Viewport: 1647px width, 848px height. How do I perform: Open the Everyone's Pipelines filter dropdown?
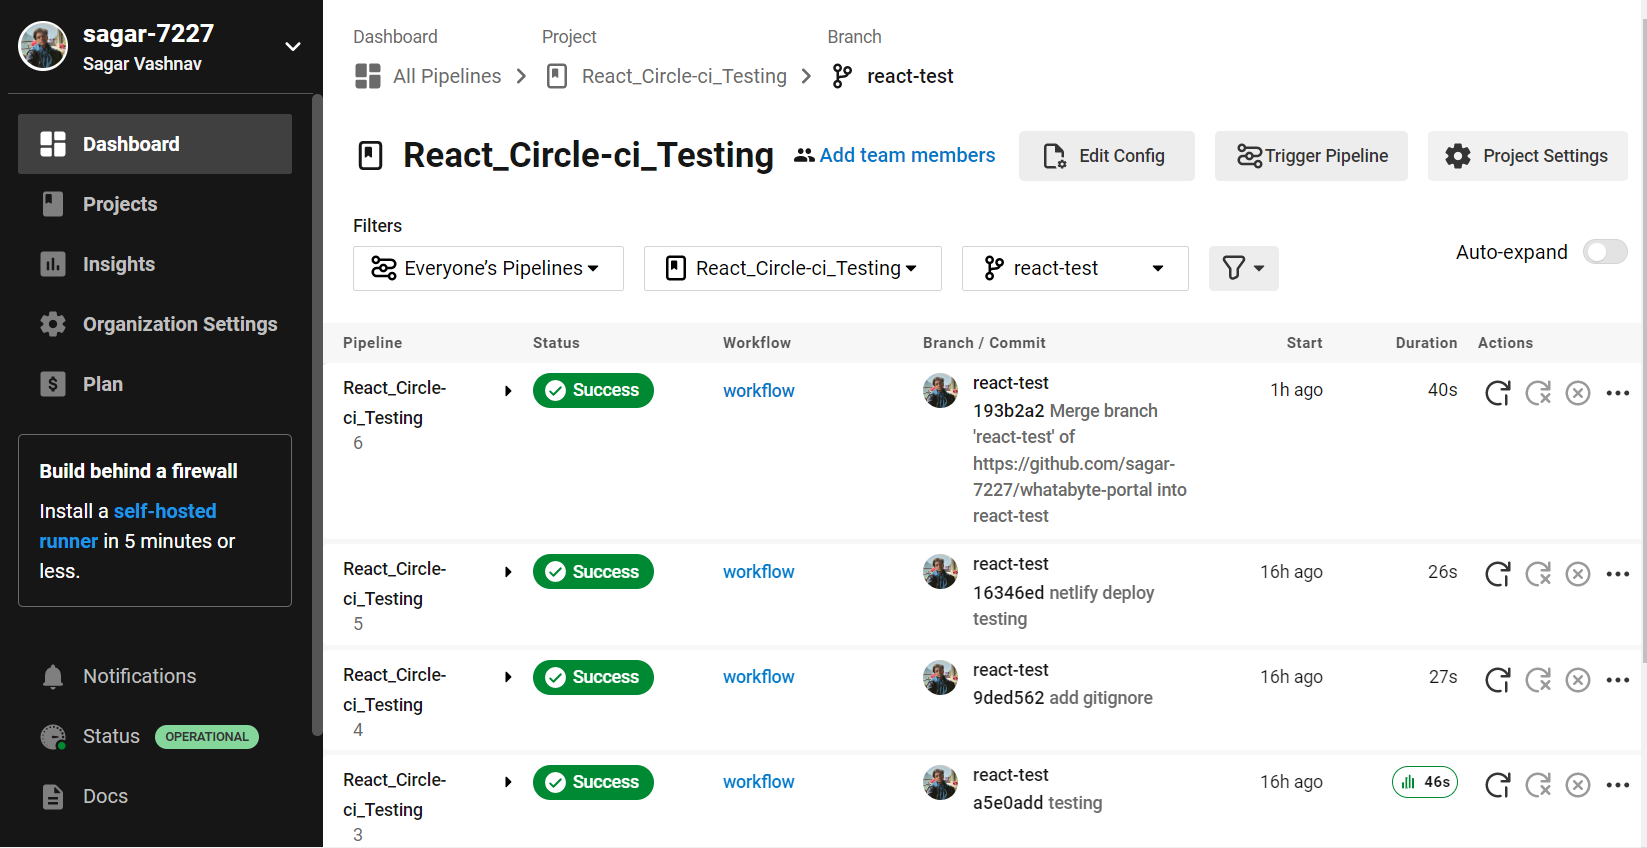(488, 268)
